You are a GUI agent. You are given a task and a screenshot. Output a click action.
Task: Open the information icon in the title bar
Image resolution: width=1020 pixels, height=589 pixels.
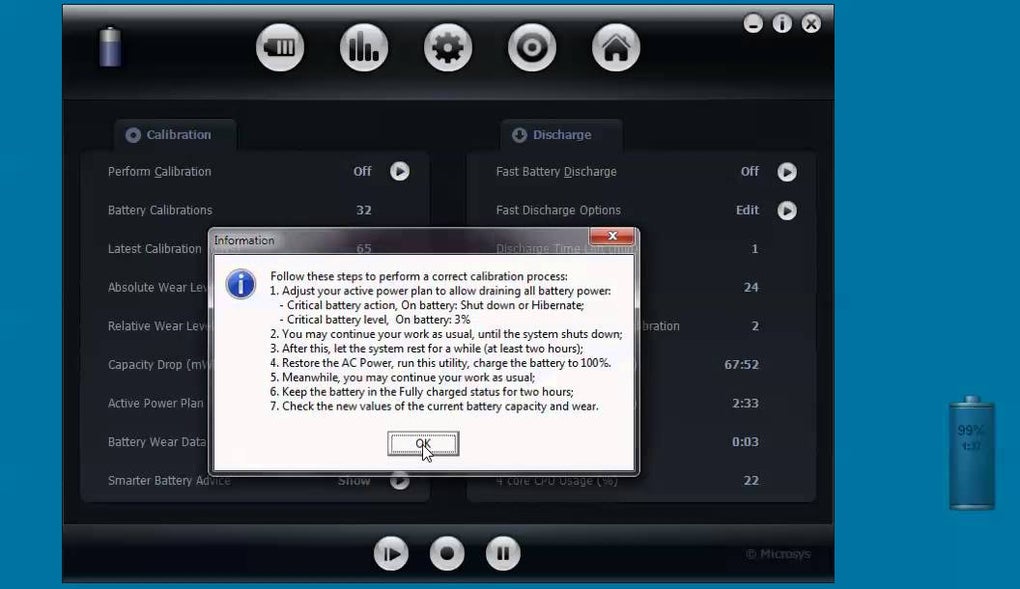coord(781,23)
